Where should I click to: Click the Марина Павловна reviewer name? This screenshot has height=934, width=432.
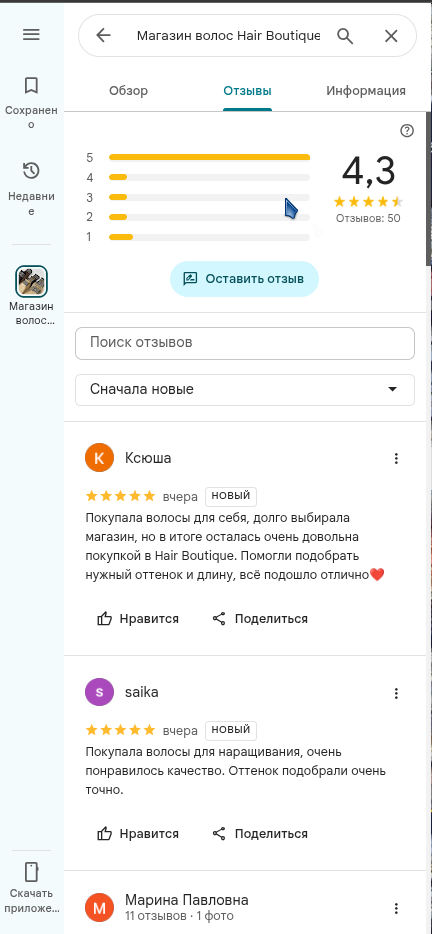pos(187,899)
